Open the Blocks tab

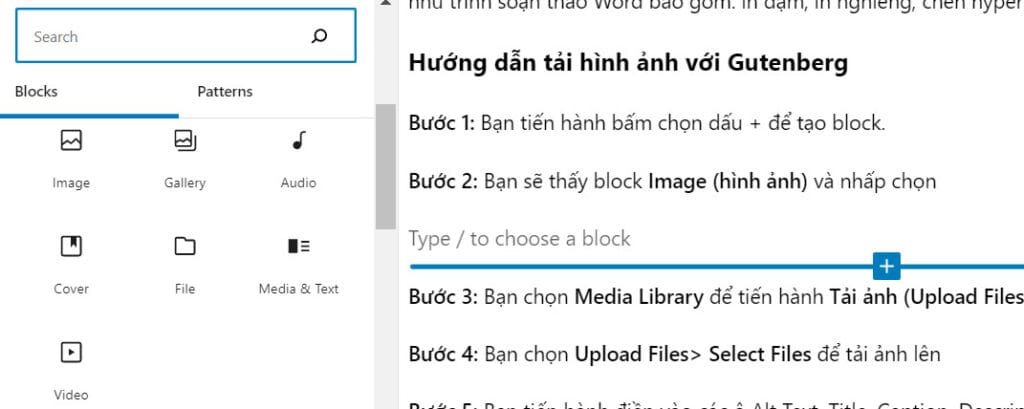(36, 91)
